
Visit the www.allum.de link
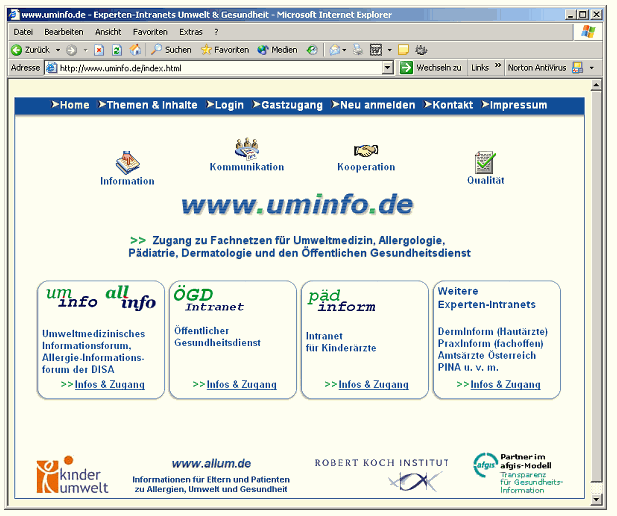212,464
